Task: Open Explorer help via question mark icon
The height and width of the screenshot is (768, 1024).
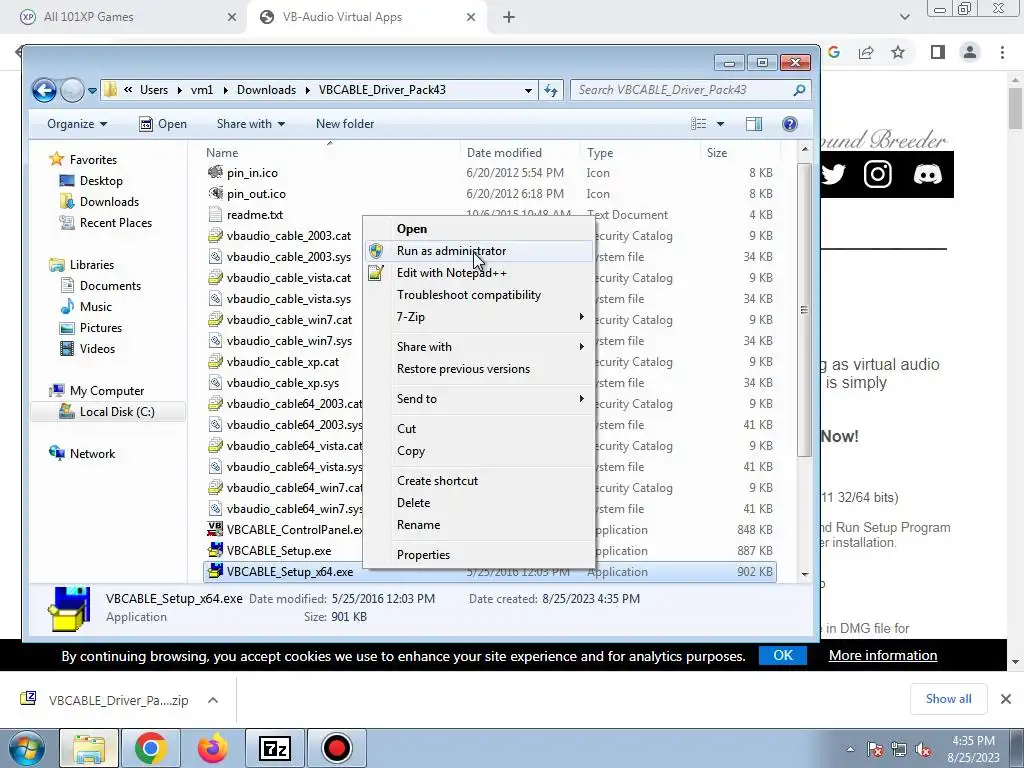Action: click(x=790, y=124)
